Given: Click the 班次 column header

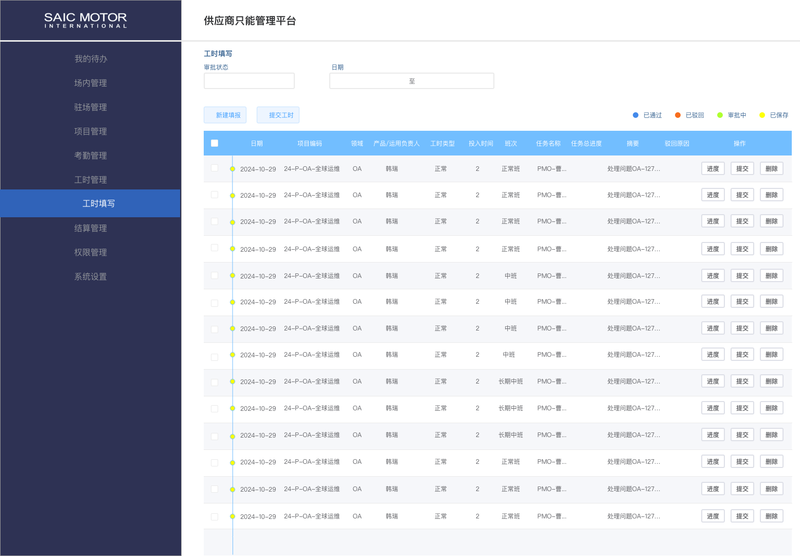Looking at the screenshot, I should 511,143.
